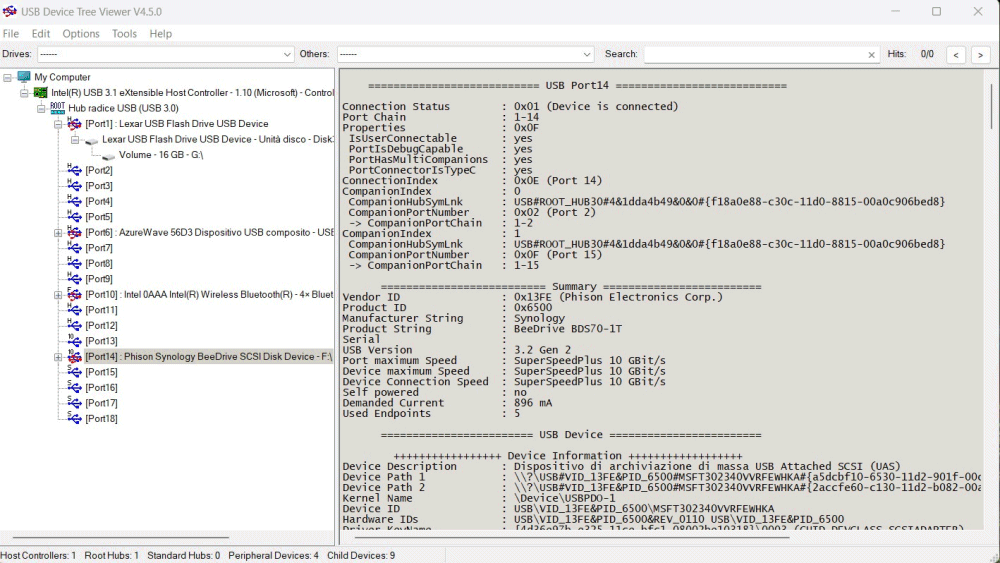Click the USB icon beside Port9
1000x563 pixels.
coord(75,279)
